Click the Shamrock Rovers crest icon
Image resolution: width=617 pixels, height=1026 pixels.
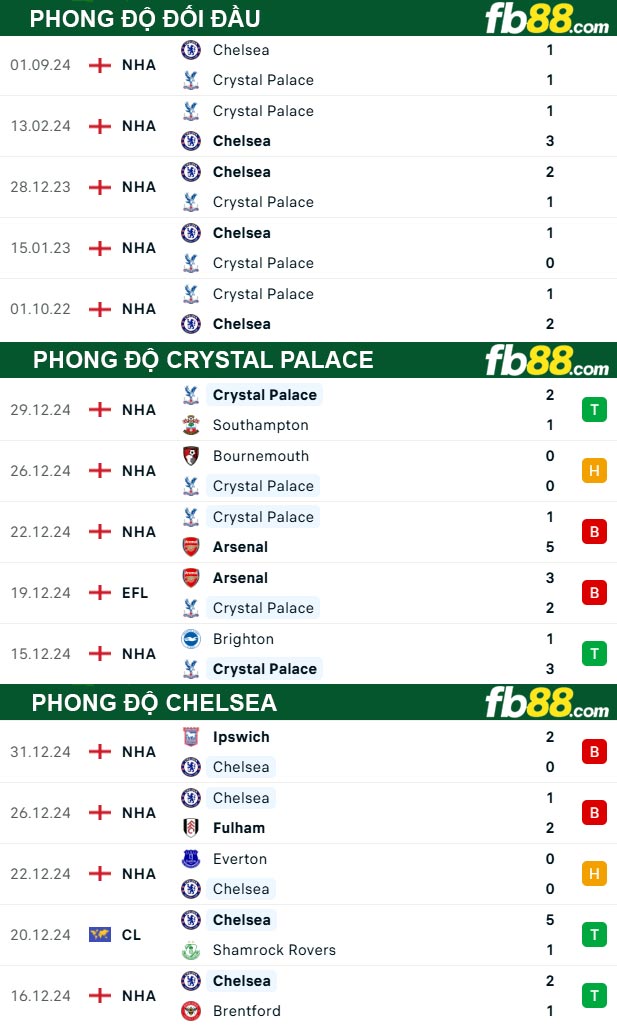[x=191, y=950]
